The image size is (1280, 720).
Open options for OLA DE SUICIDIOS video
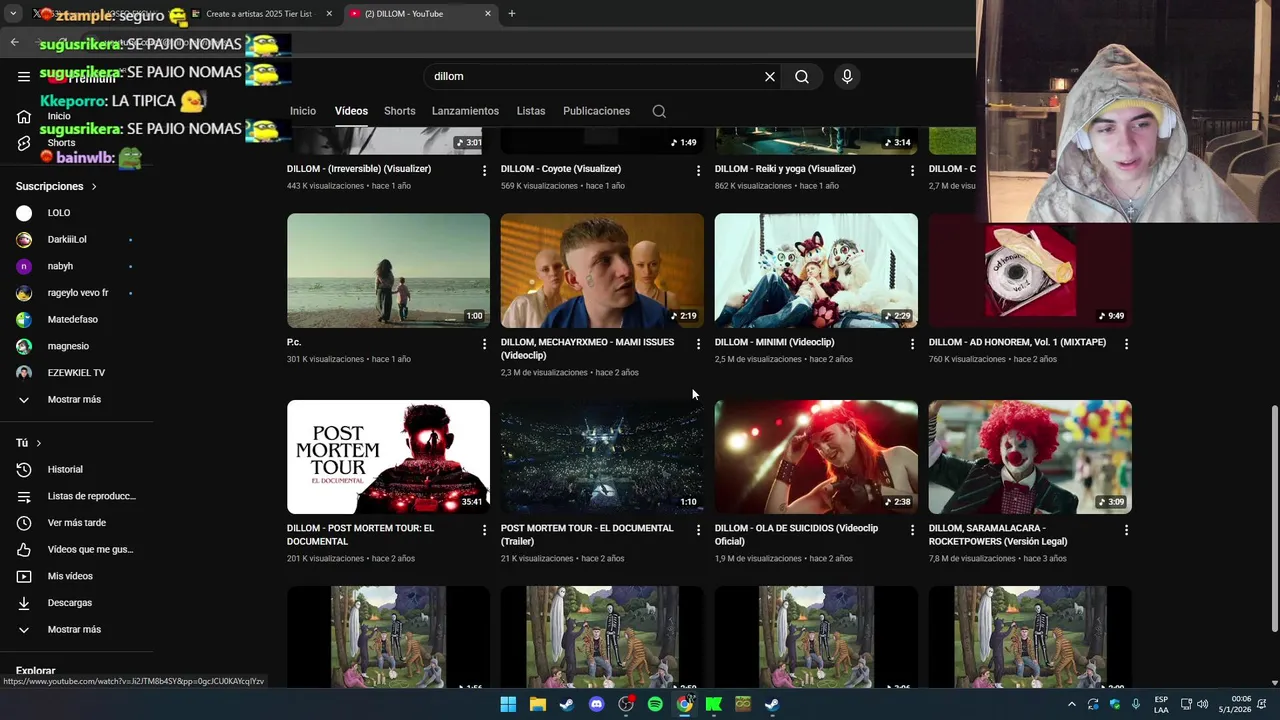click(x=912, y=530)
